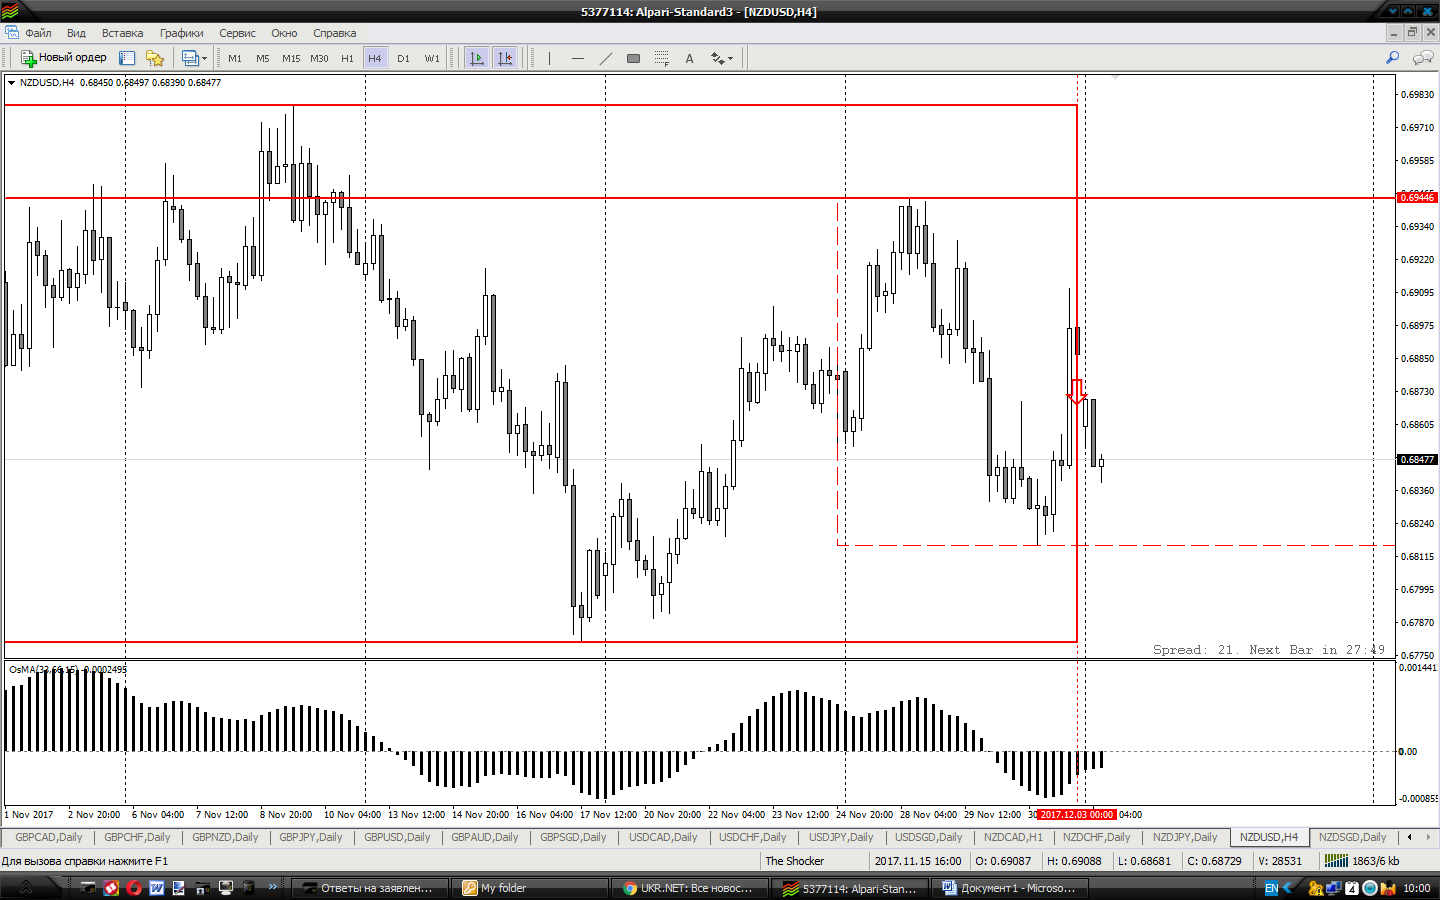Switch chart to the D1 timeframe
Screen dimensions: 1440x900
point(403,58)
